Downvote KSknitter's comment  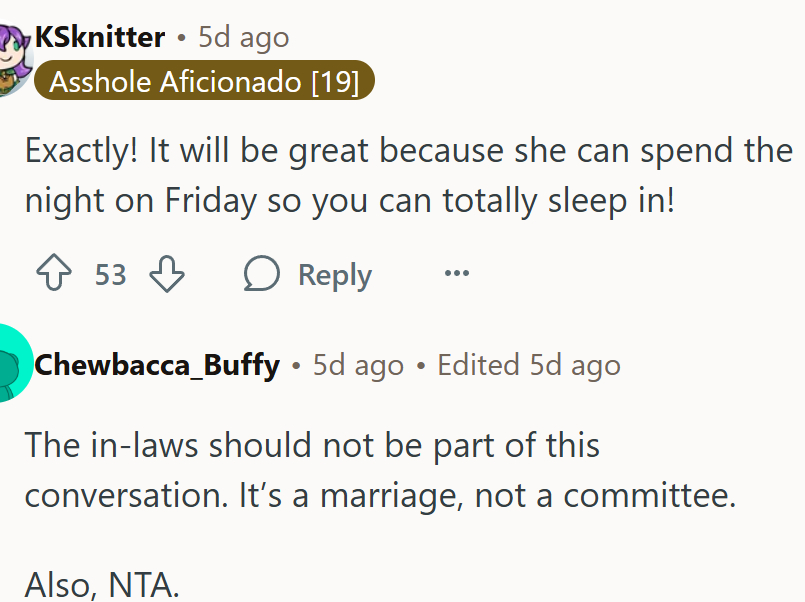167,274
